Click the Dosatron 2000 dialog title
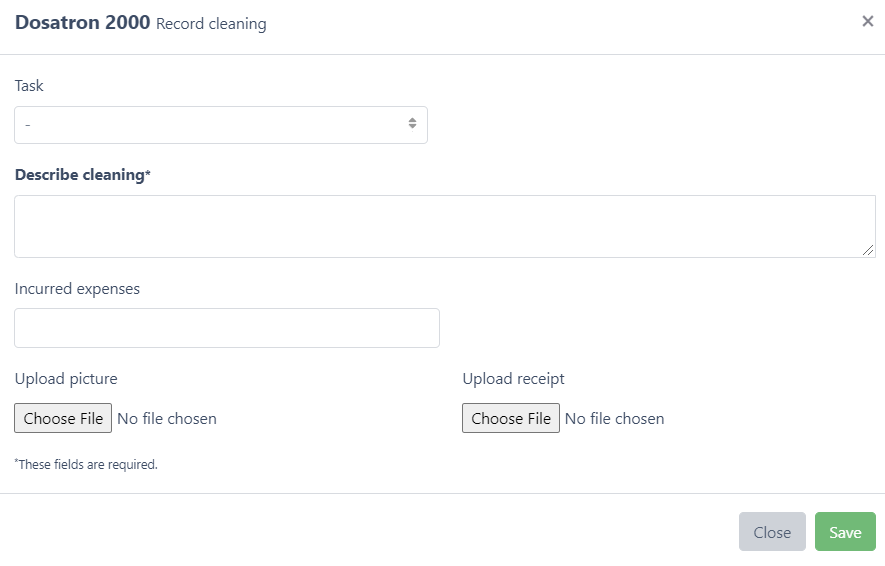Screen dimensions: 885x566 pyautogui.click(x=82, y=22)
